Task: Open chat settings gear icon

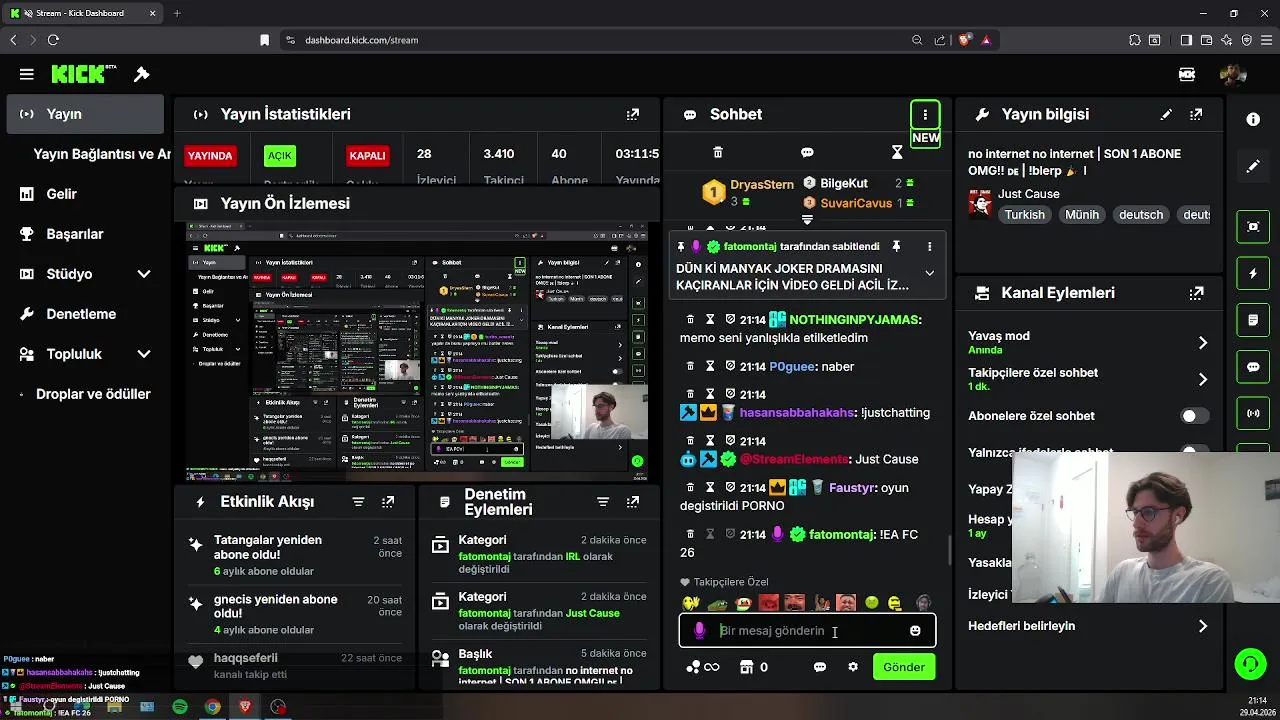Action: coord(853,667)
